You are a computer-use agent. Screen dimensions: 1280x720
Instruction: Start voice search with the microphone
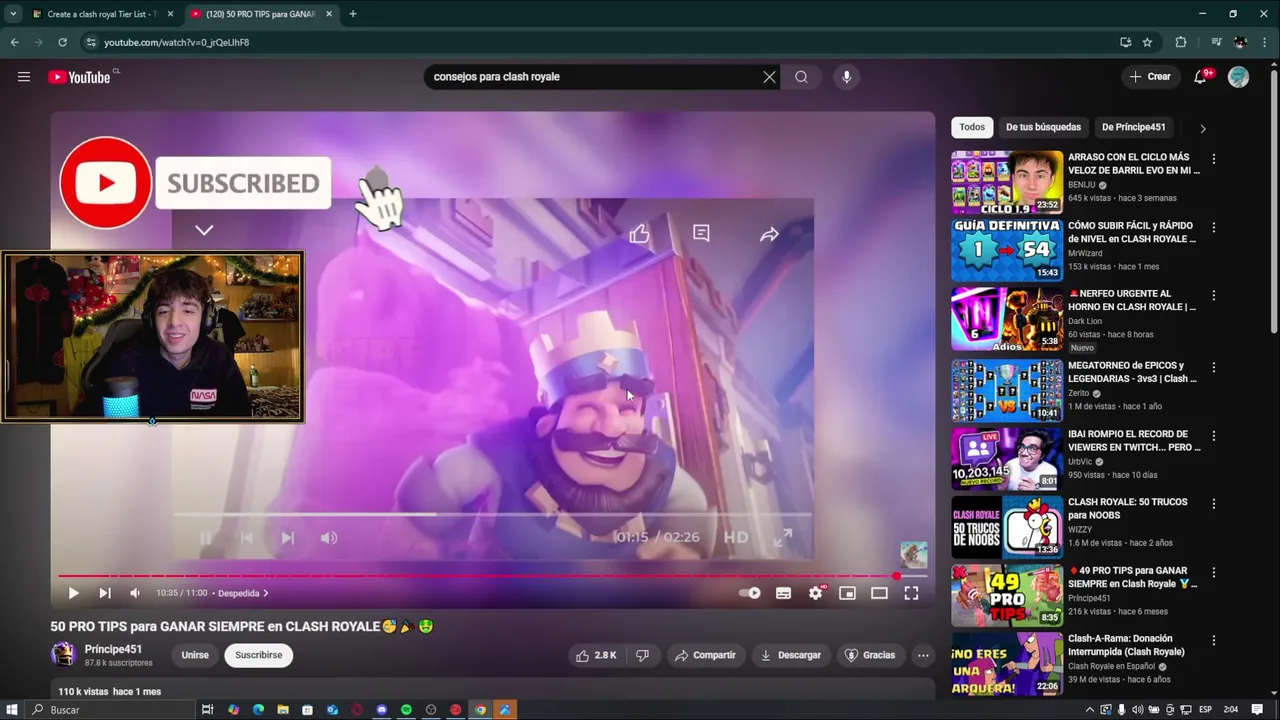(846, 77)
